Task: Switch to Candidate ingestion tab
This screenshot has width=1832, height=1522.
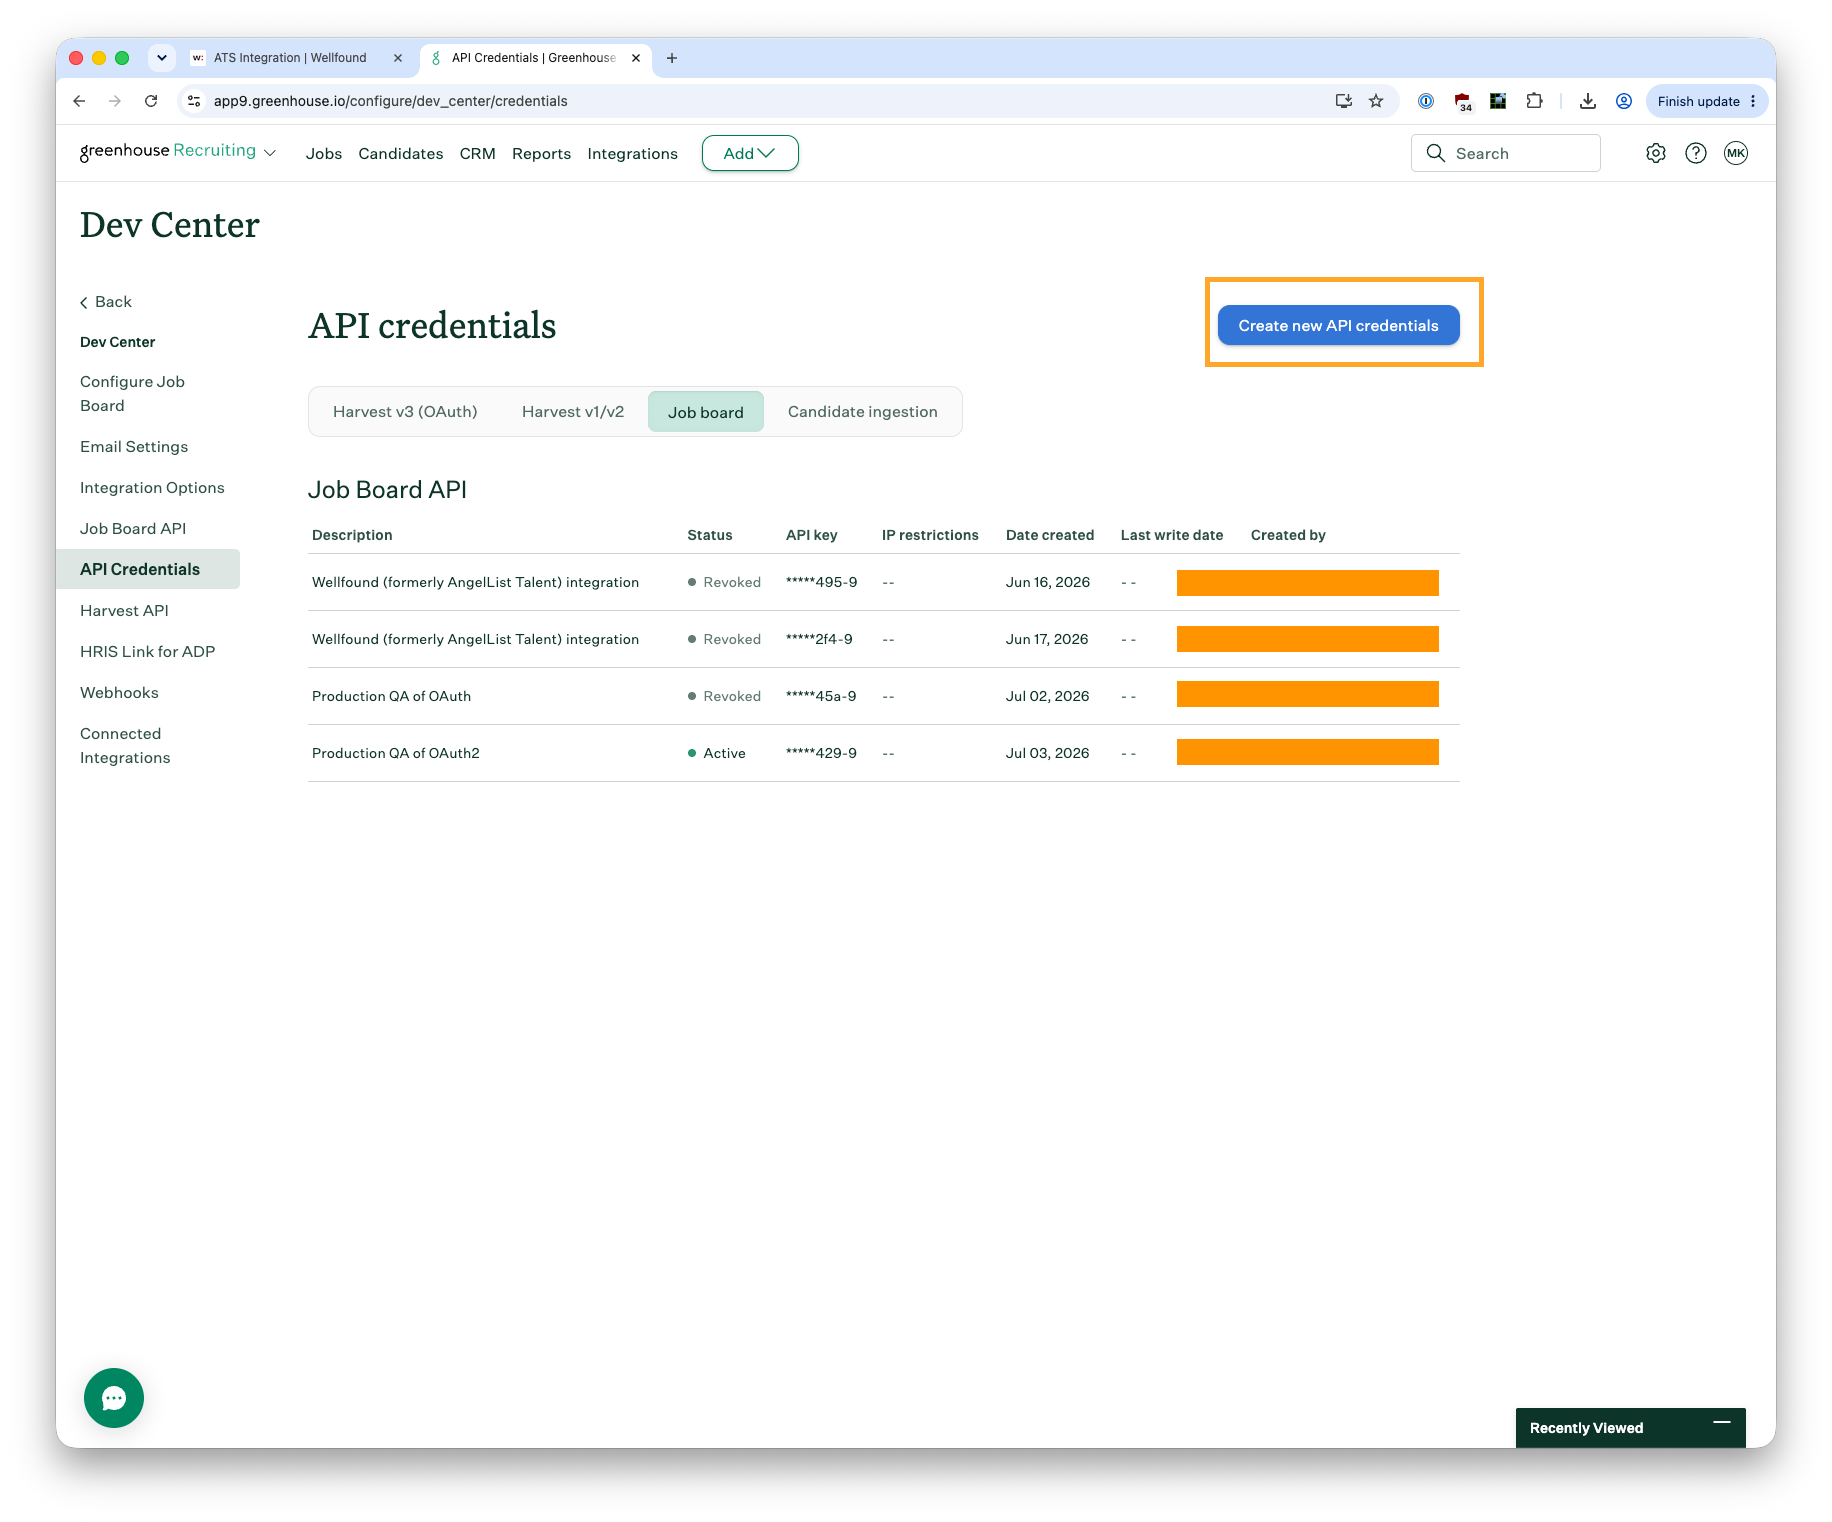Action: coord(863,412)
